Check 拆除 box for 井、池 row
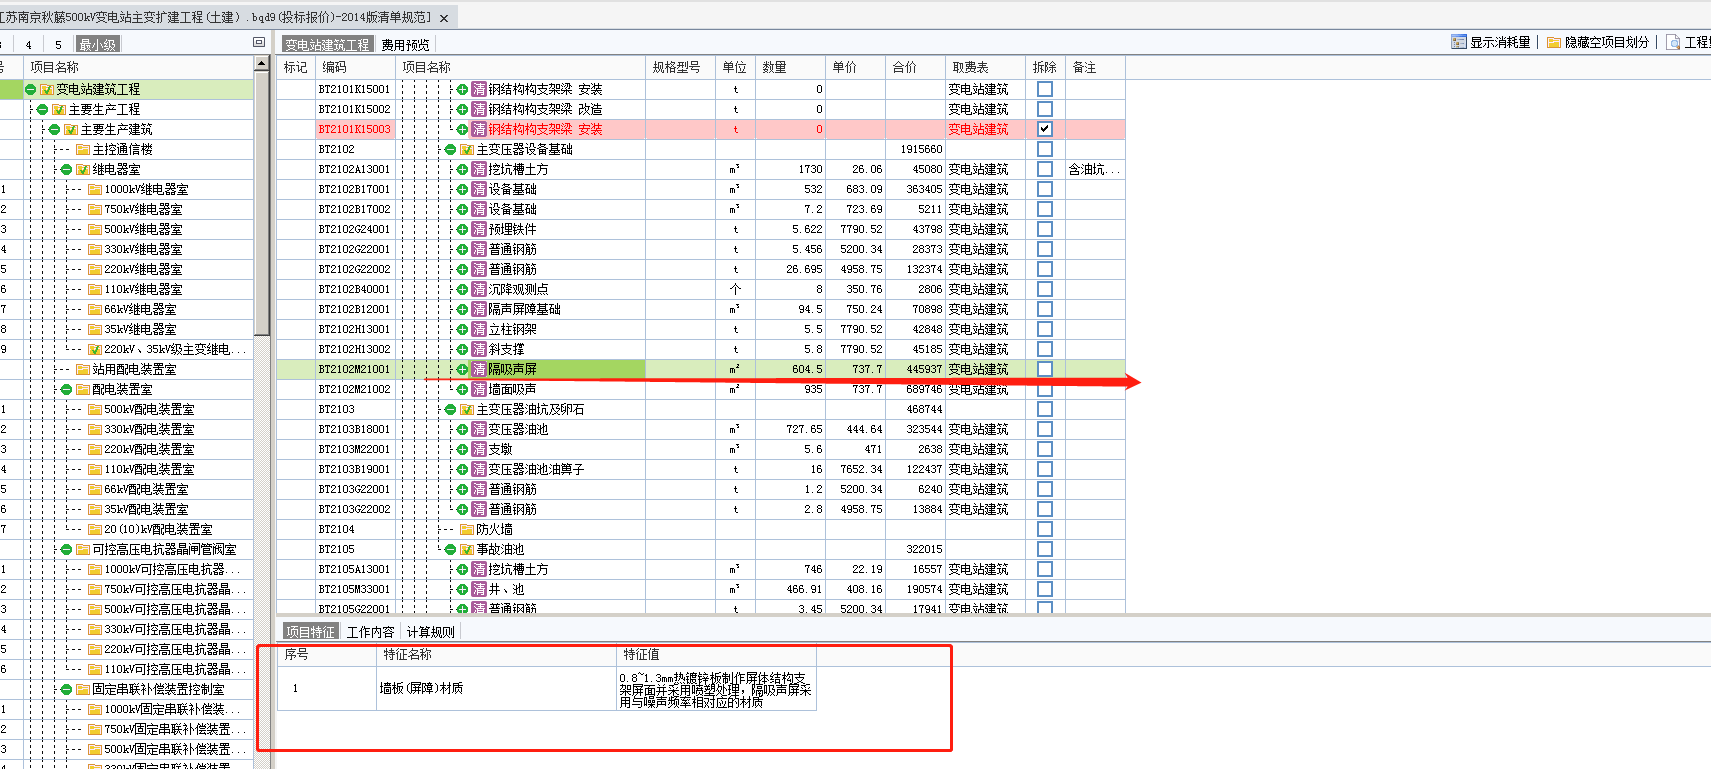1711x769 pixels. click(1045, 589)
